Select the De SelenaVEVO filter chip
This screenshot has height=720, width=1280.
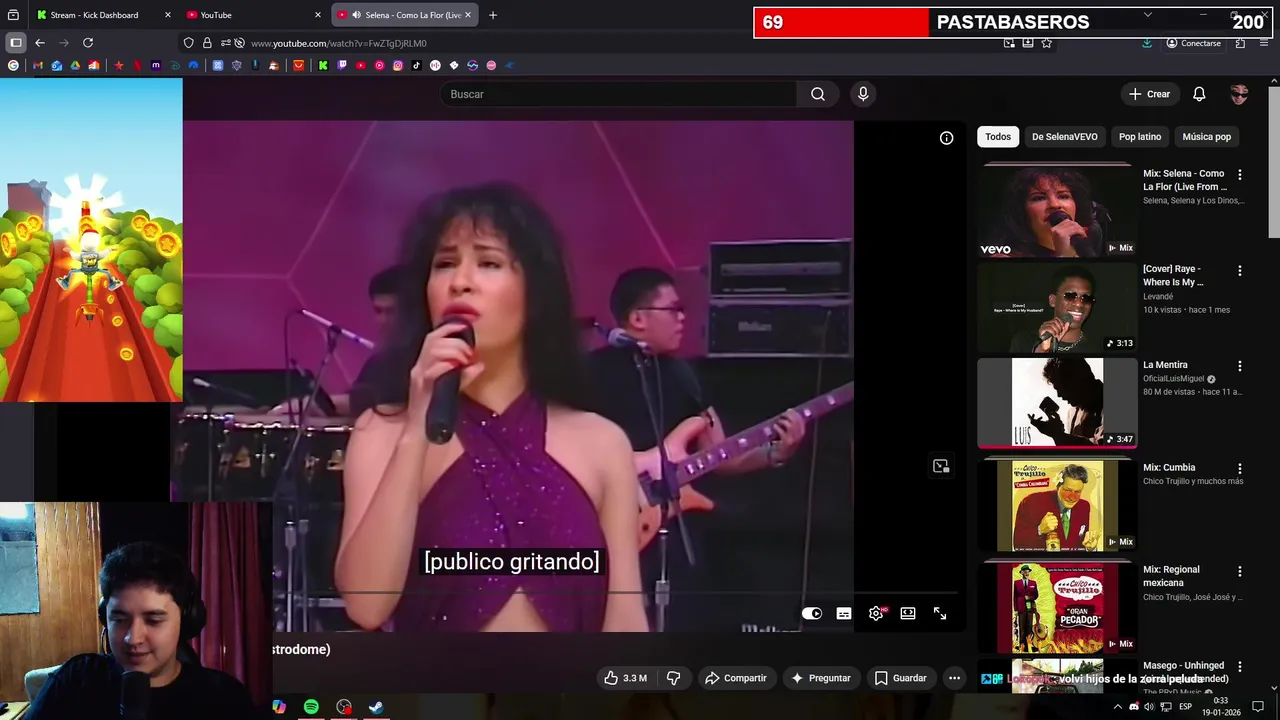point(1065,137)
